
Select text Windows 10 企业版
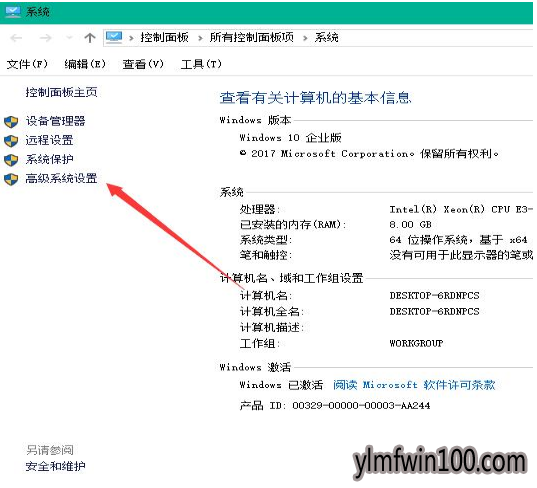[290, 138]
